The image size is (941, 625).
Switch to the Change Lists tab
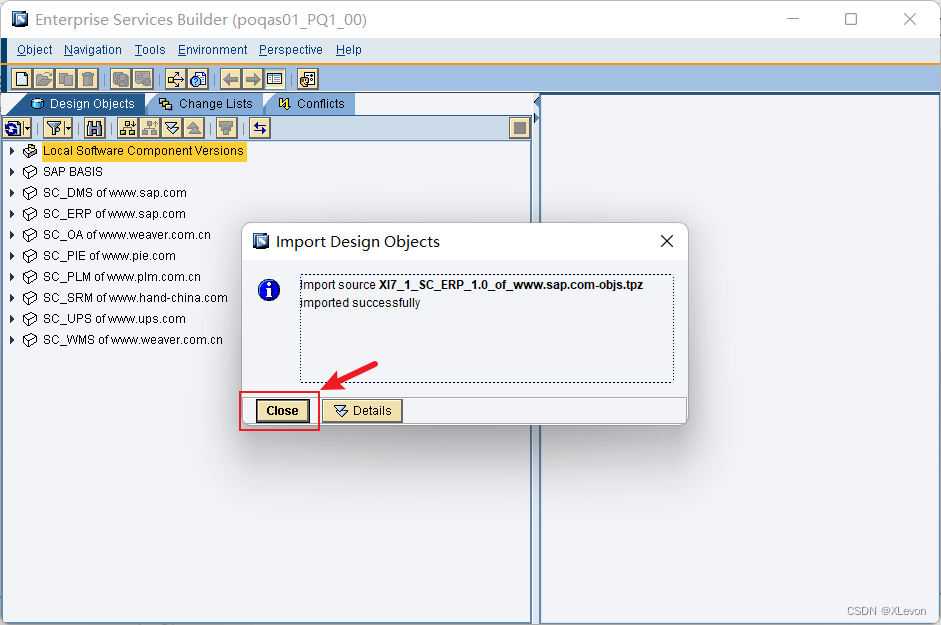tap(206, 104)
